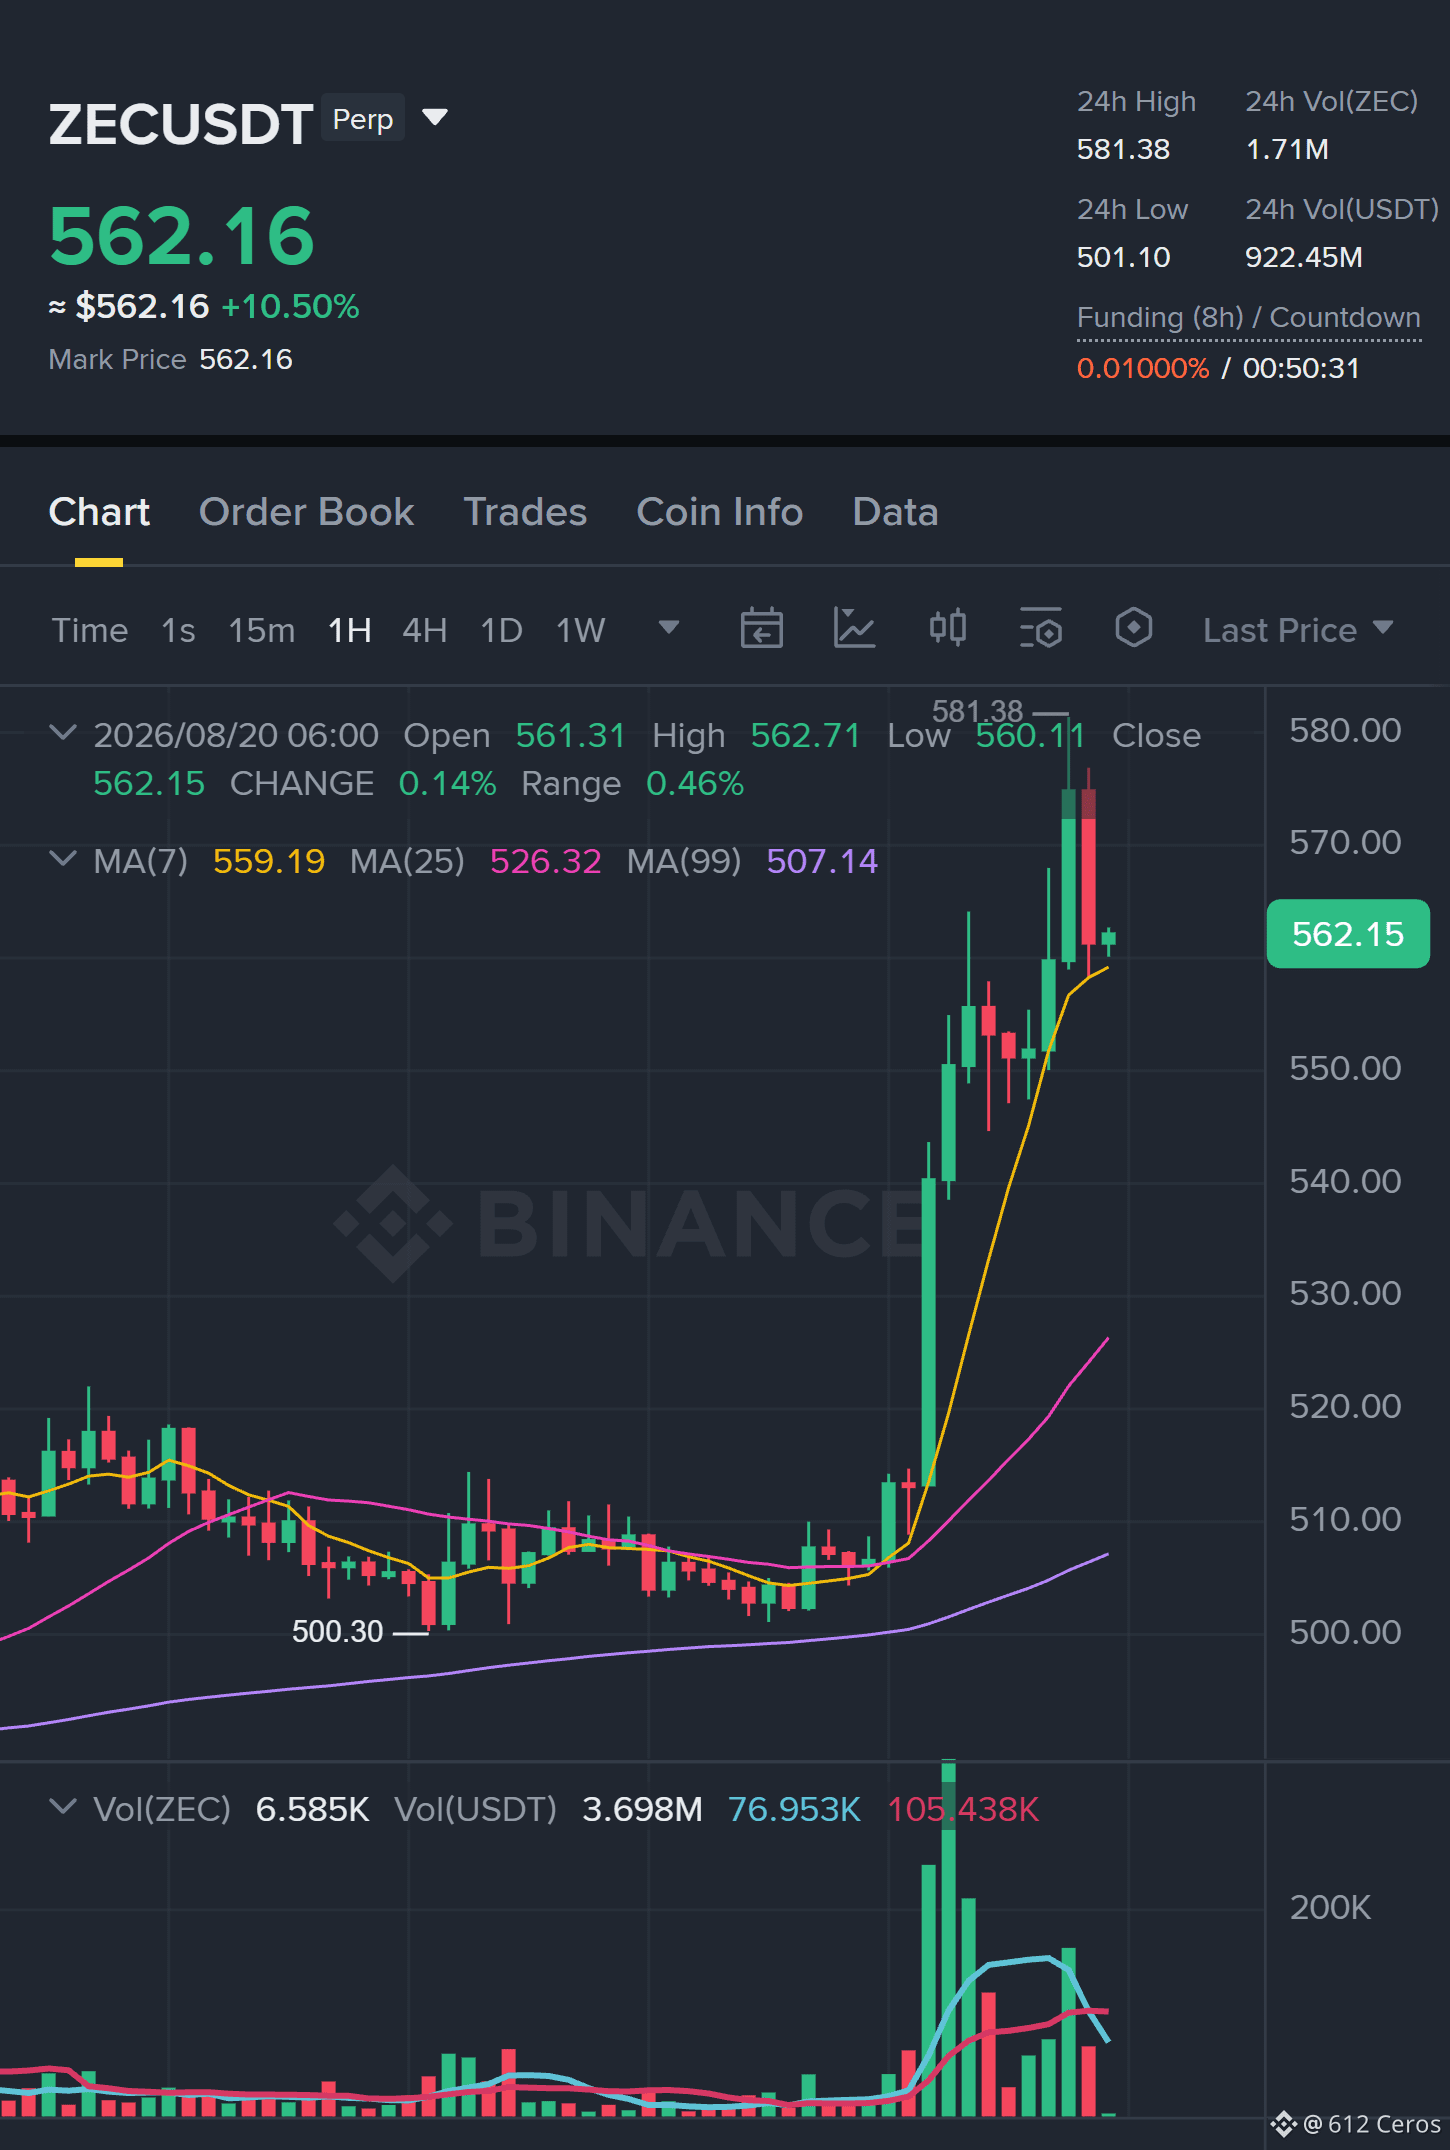Collapse the MA indicator row chevron
Image resolution: width=1450 pixels, height=2150 pixels.
pyautogui.click(x=62, y=859)
